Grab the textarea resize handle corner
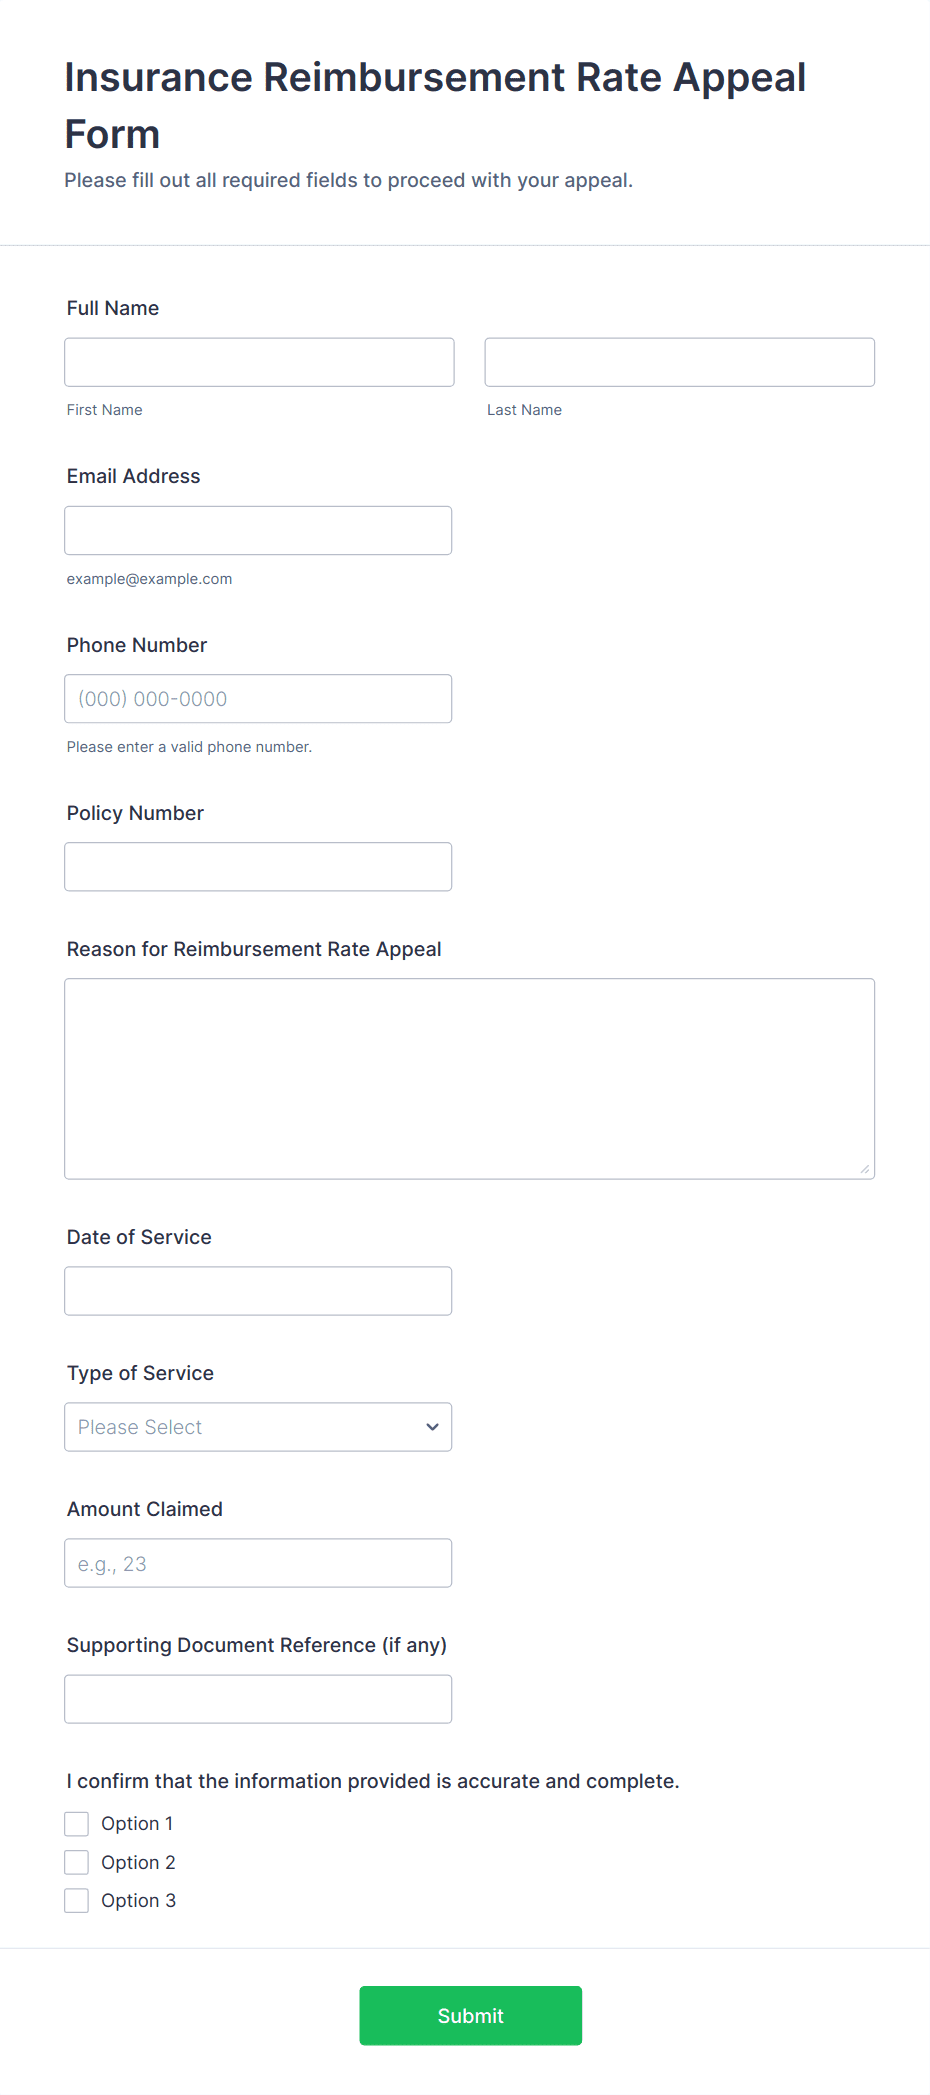 (865, 1169)
